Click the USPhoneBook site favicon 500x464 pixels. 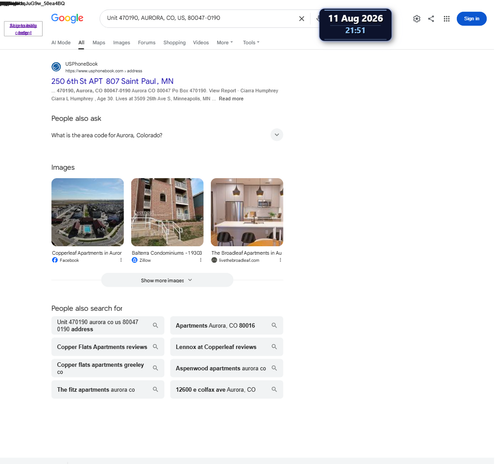tap(56, 67)
